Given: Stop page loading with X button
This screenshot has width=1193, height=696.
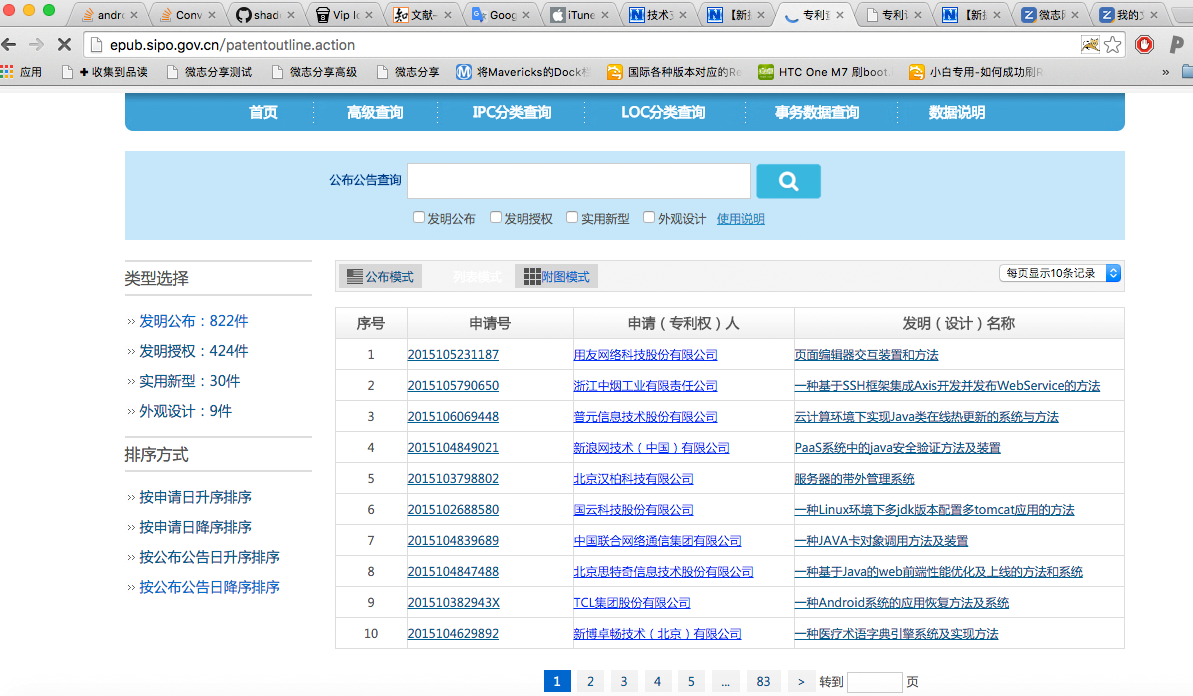Looking at the screenshot, I should click(65, 45).
